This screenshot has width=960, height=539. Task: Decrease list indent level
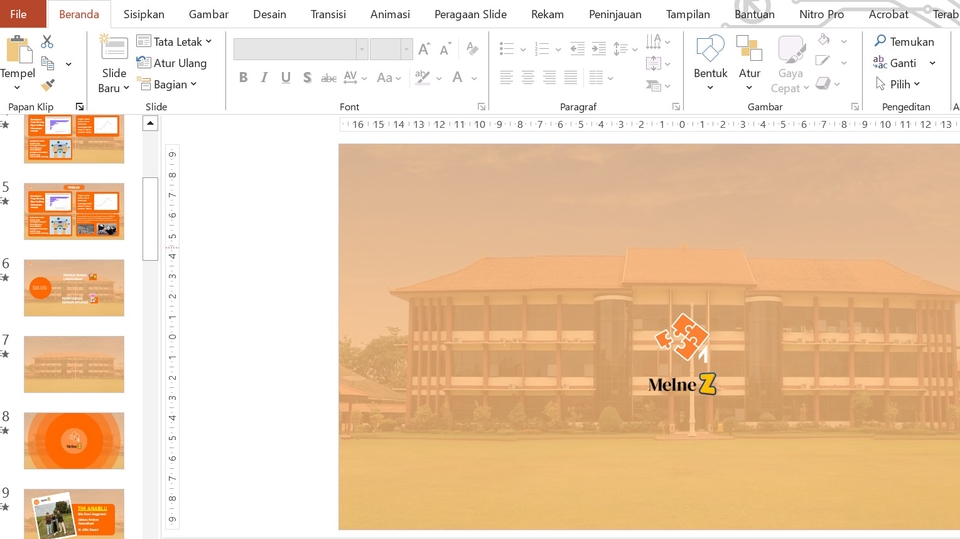coord(577,48)
